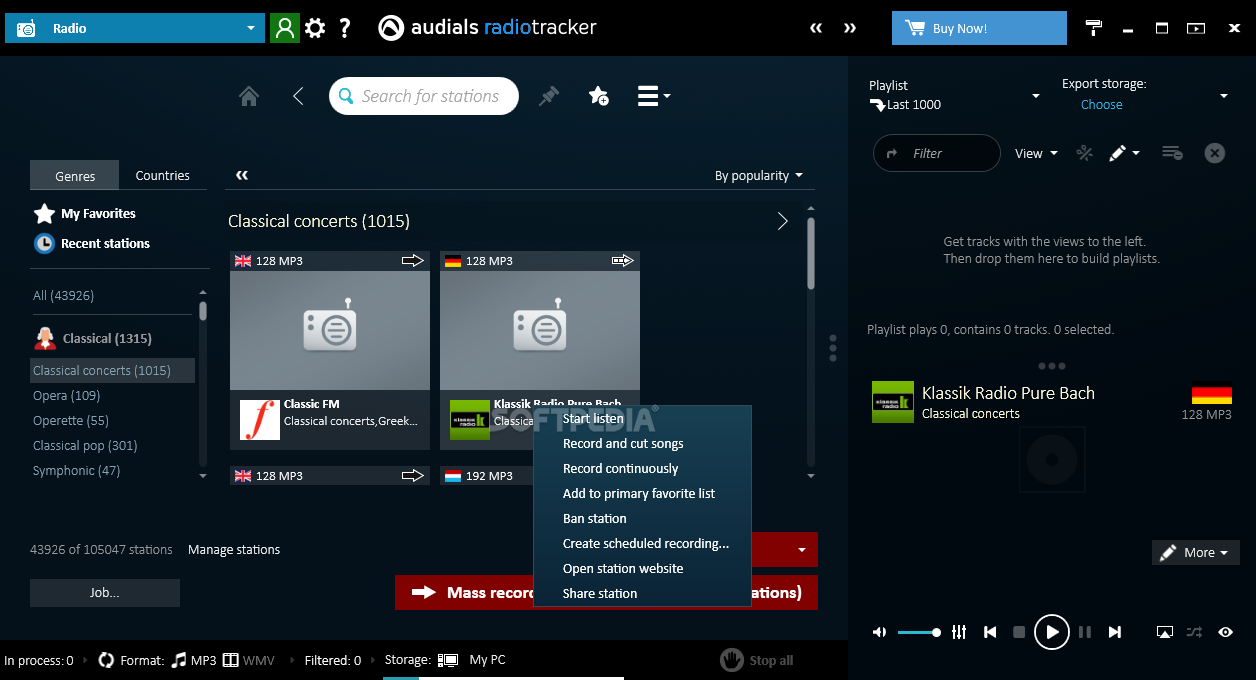
Task: Collapse panel with double left chevron
Action: 816,28
